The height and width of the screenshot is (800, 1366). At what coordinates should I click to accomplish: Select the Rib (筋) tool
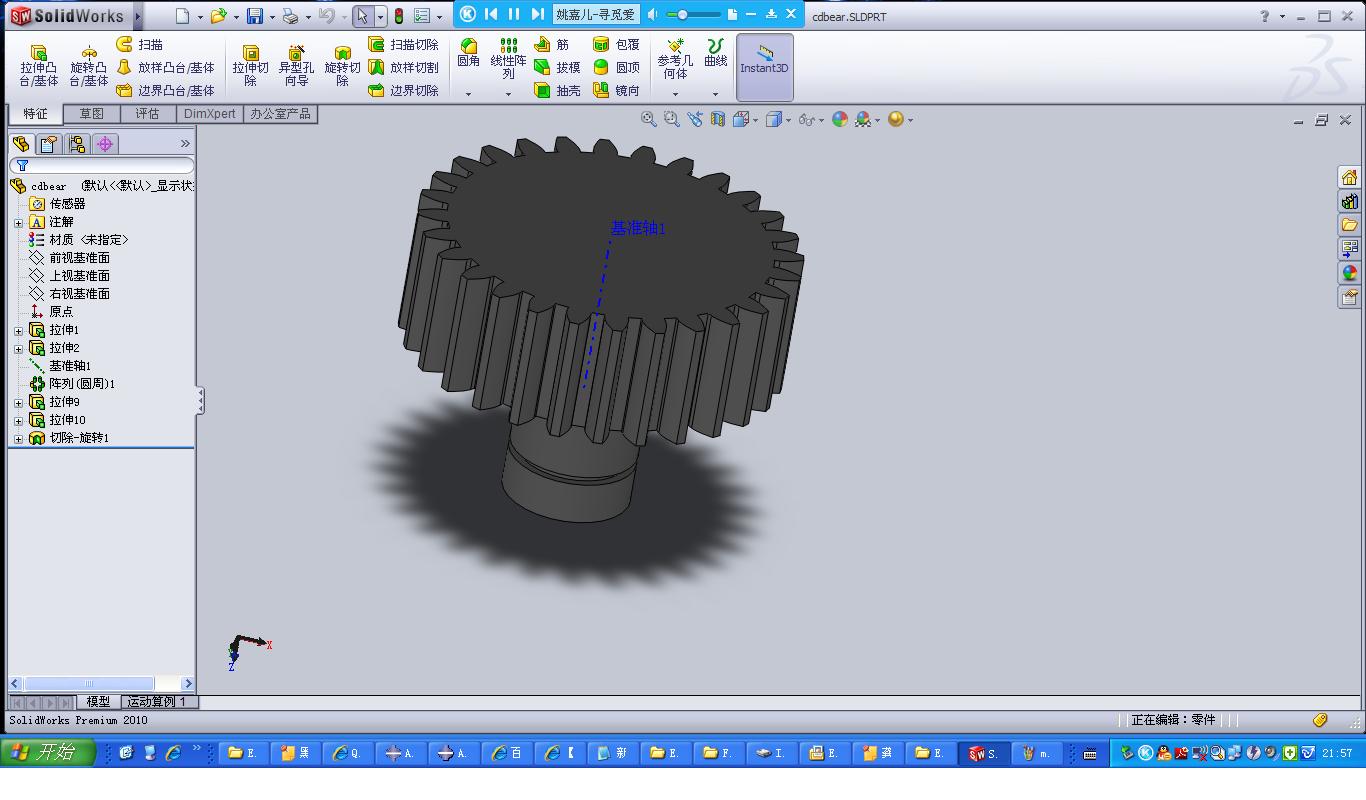(552, 45)
